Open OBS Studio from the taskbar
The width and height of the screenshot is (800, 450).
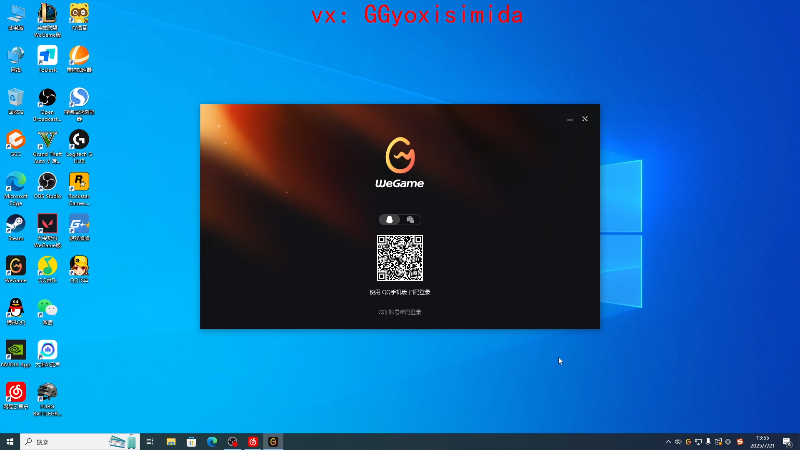click(232, 441)
